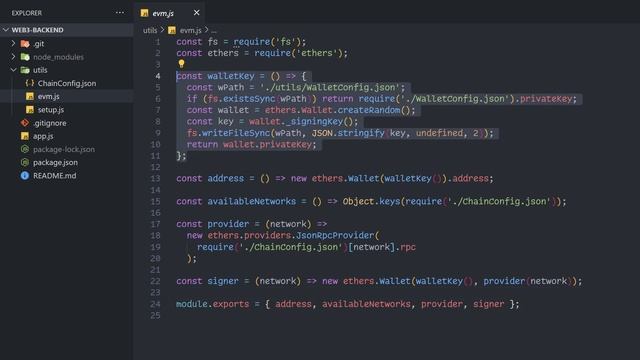Open setup.js from utils folder
Image resolution: width=640 pixels, height=360 pixels.
(51, 110)
